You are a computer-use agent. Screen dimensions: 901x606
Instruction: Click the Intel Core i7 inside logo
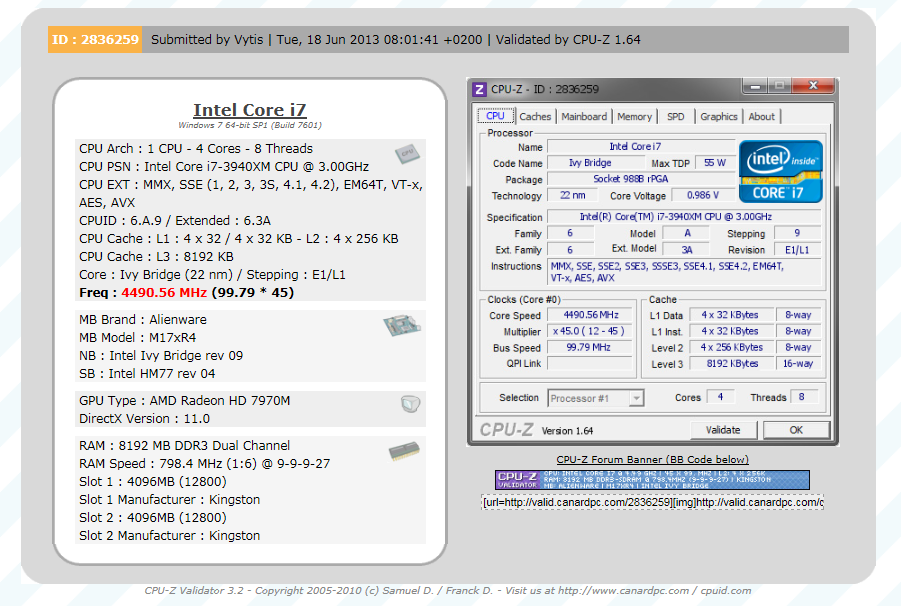[x=780, y=171]
